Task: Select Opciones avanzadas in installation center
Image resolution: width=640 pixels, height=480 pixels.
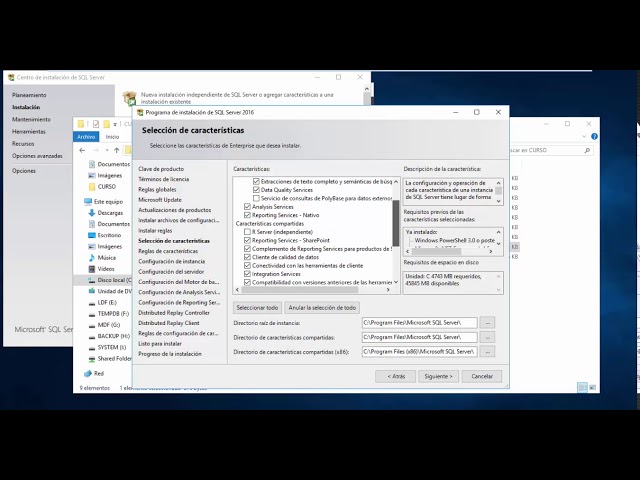Action: [37, 156]
